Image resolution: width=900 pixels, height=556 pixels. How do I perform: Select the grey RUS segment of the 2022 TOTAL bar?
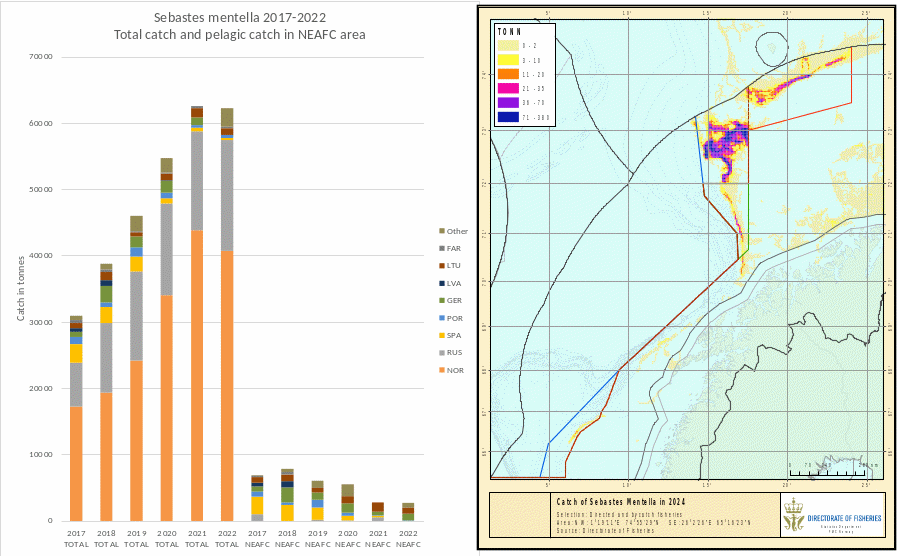(227, 196)
